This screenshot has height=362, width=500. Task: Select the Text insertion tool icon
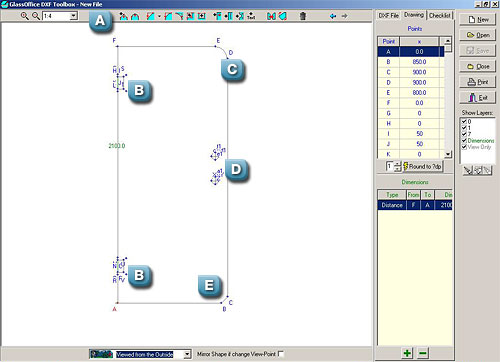251,16
